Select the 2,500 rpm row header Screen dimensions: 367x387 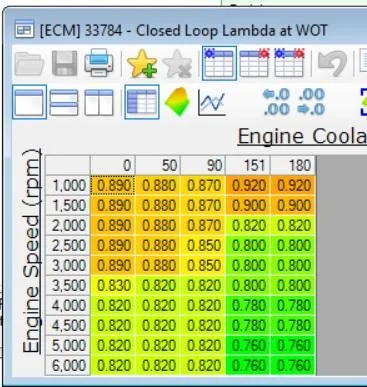pyautogui.click(x=68, y=245)
